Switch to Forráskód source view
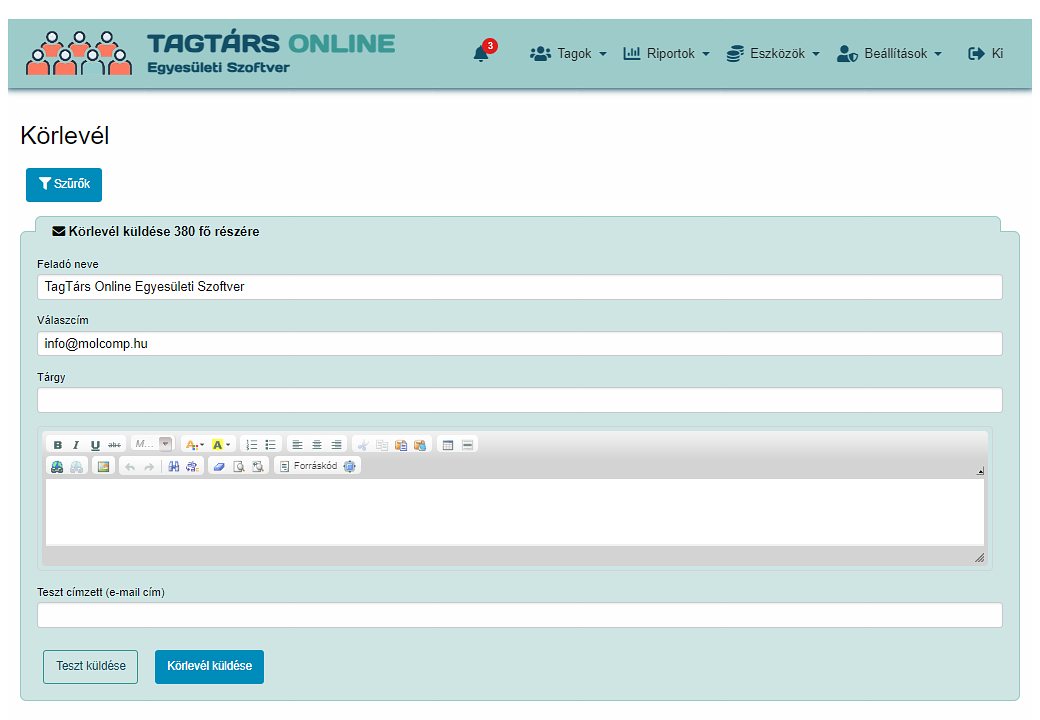Screen dimensions: 1040x720 click(x=308, y=466)
